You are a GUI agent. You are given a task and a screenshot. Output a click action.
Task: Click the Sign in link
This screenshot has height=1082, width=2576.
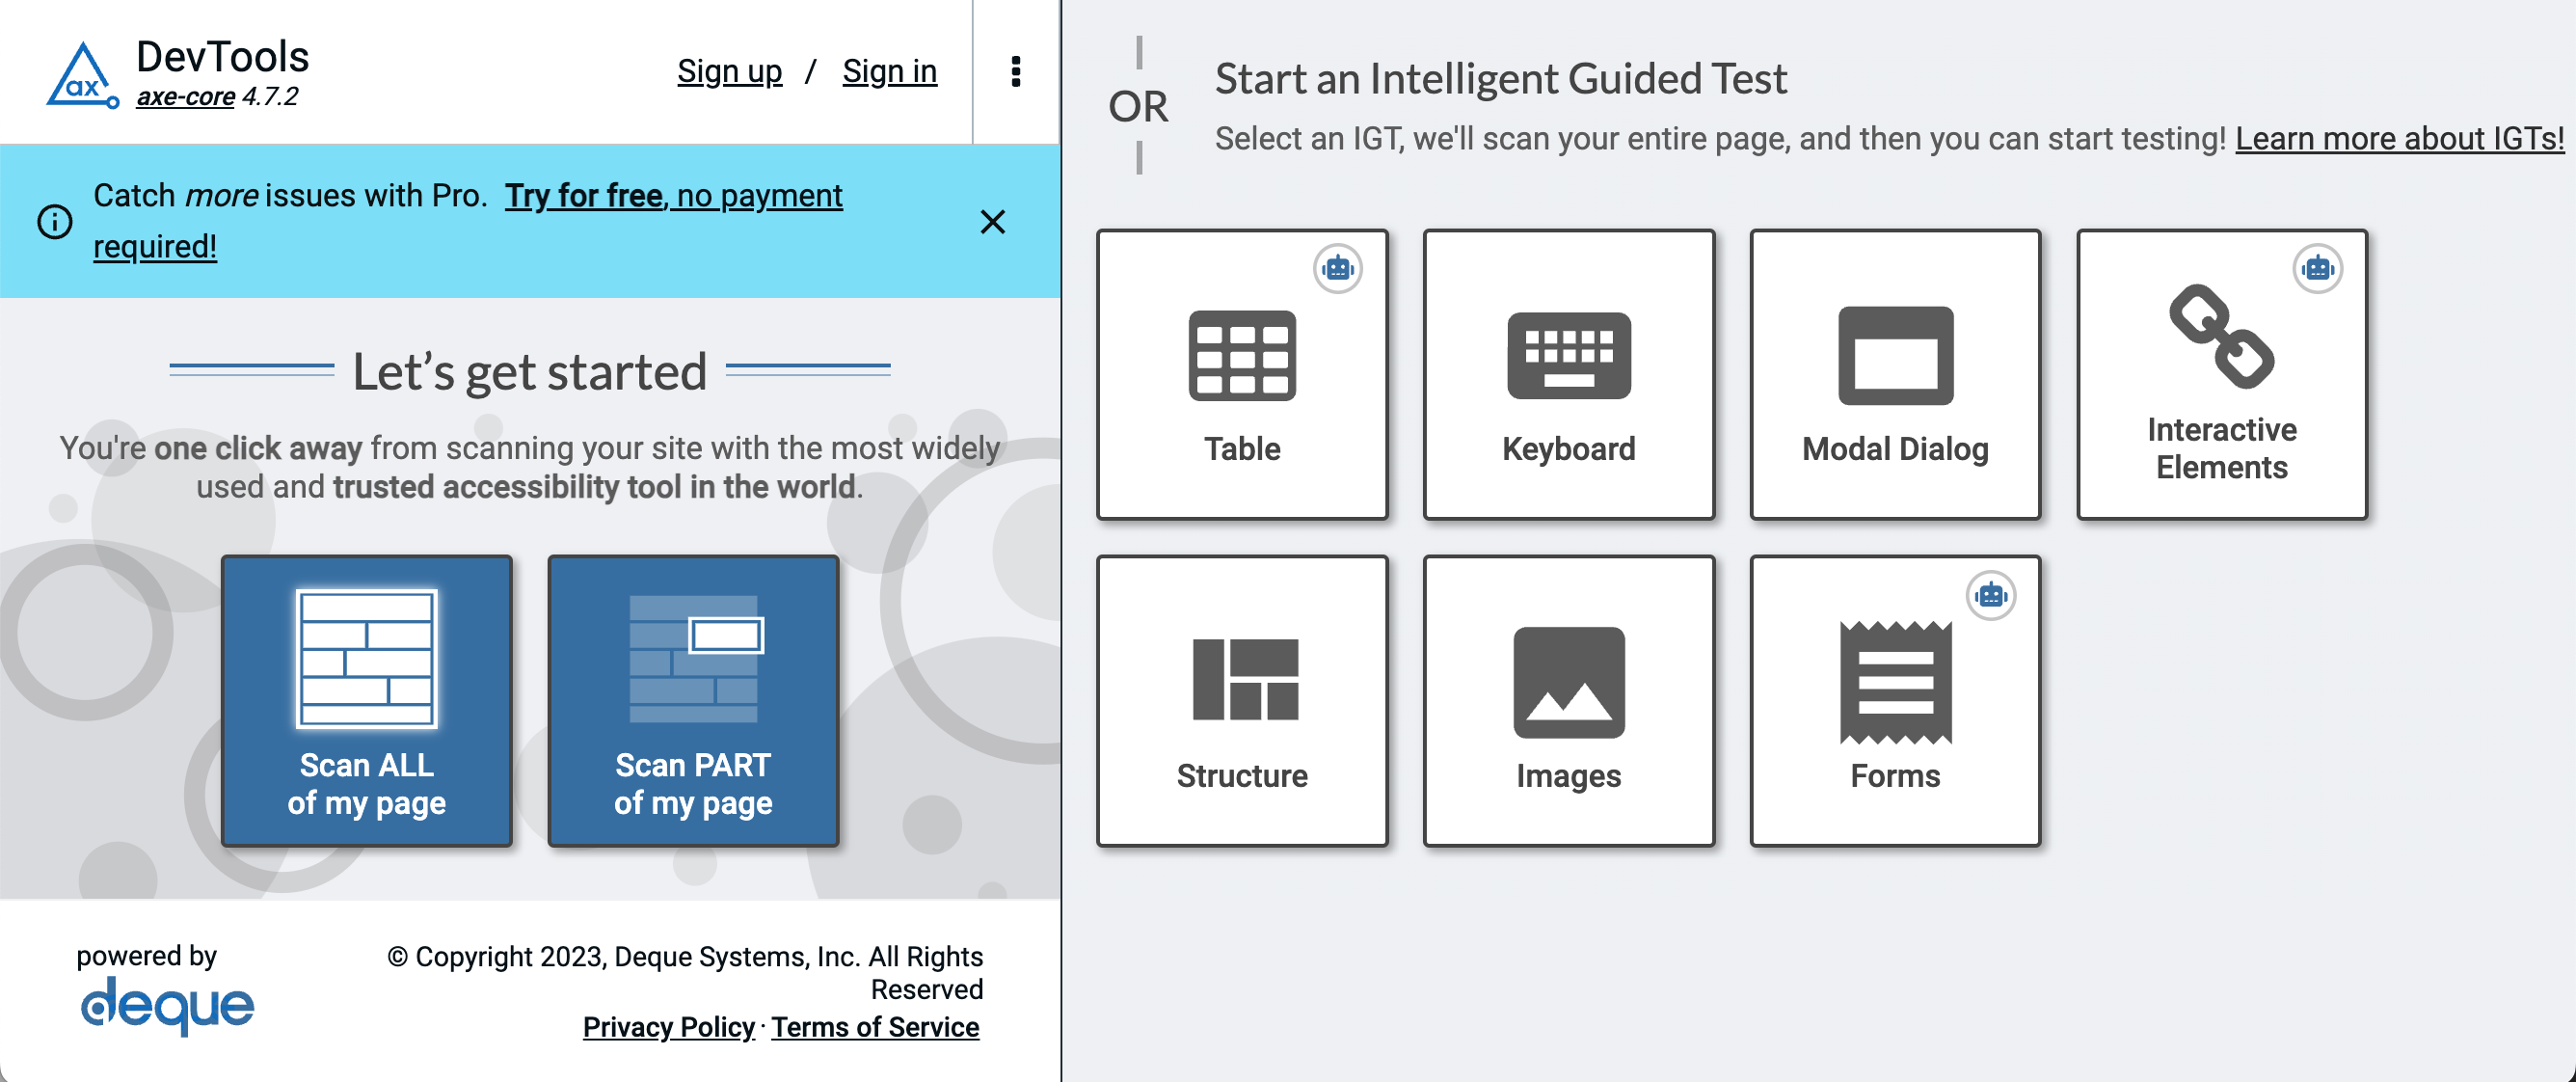pyautogui.click(x=889, y=71)
